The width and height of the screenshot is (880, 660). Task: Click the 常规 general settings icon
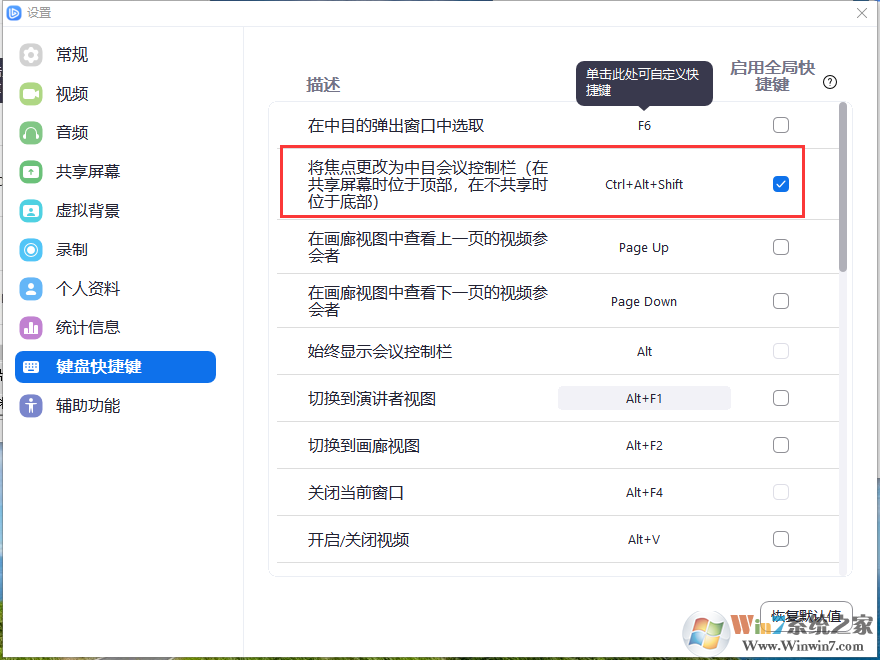coord(31,55)
